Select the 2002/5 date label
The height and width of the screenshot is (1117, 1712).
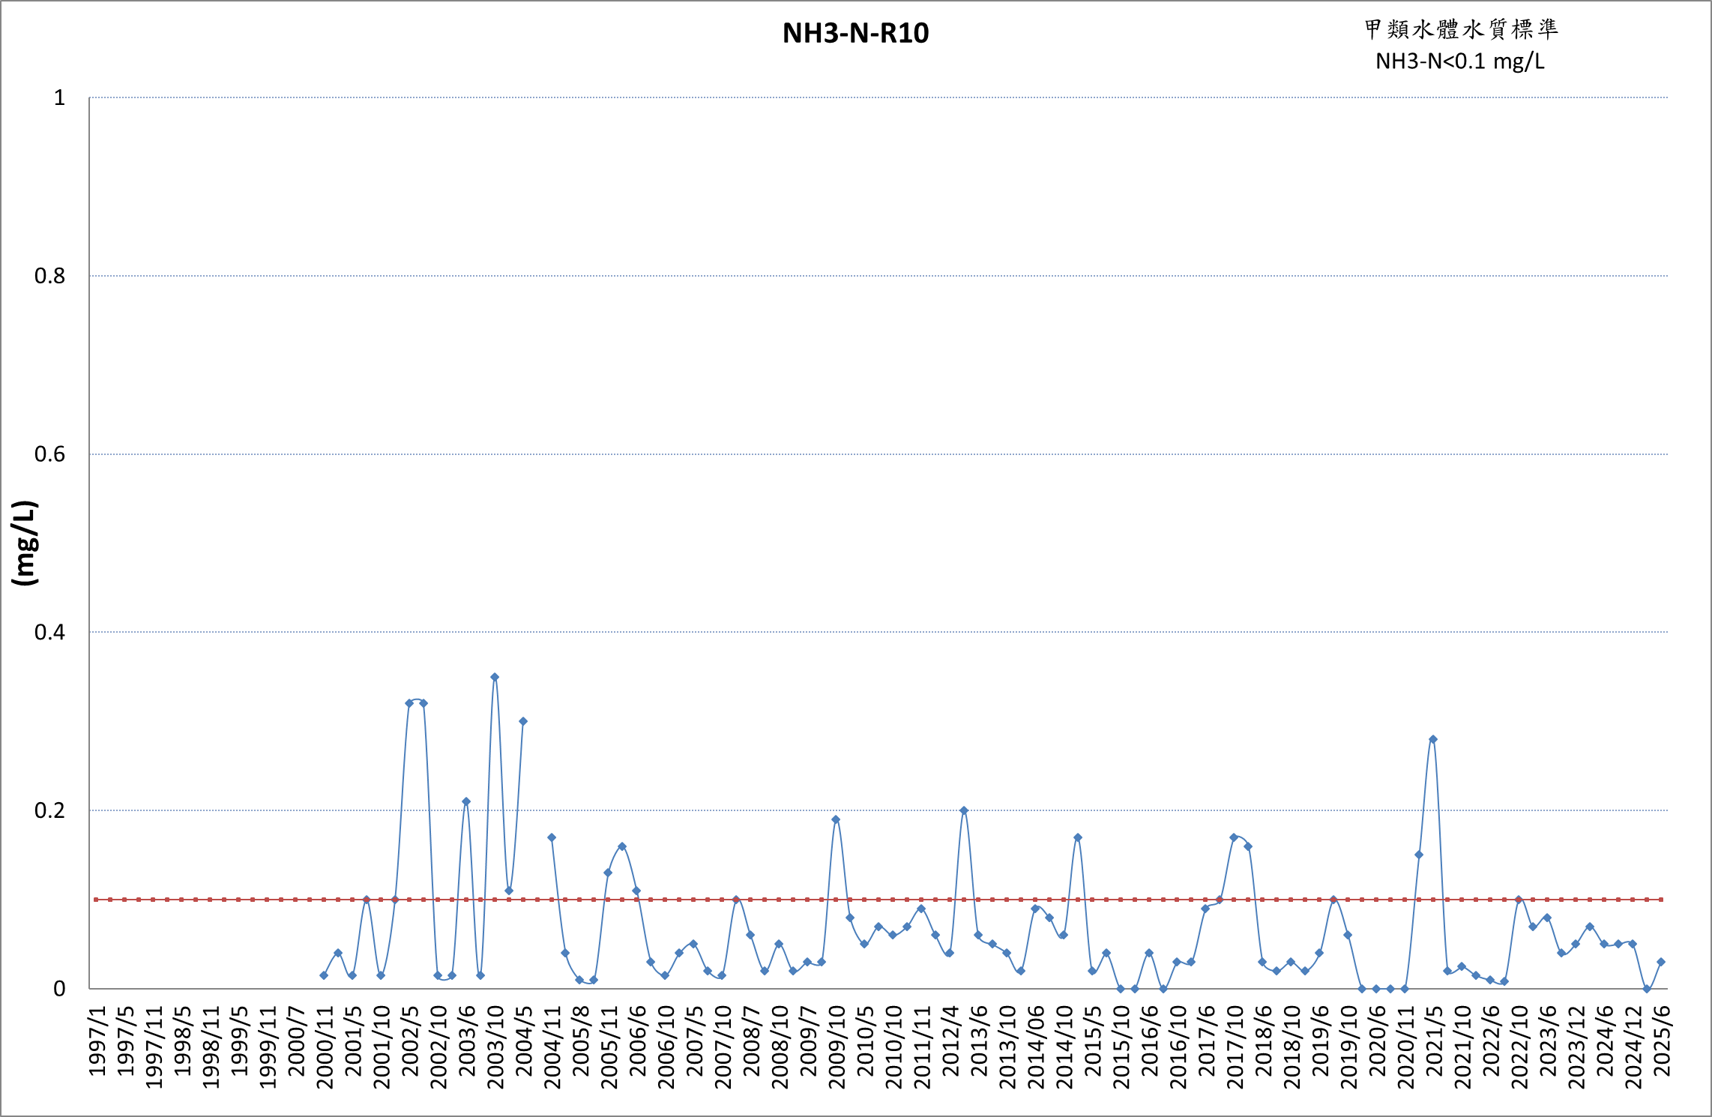[x=409, y=1042]
